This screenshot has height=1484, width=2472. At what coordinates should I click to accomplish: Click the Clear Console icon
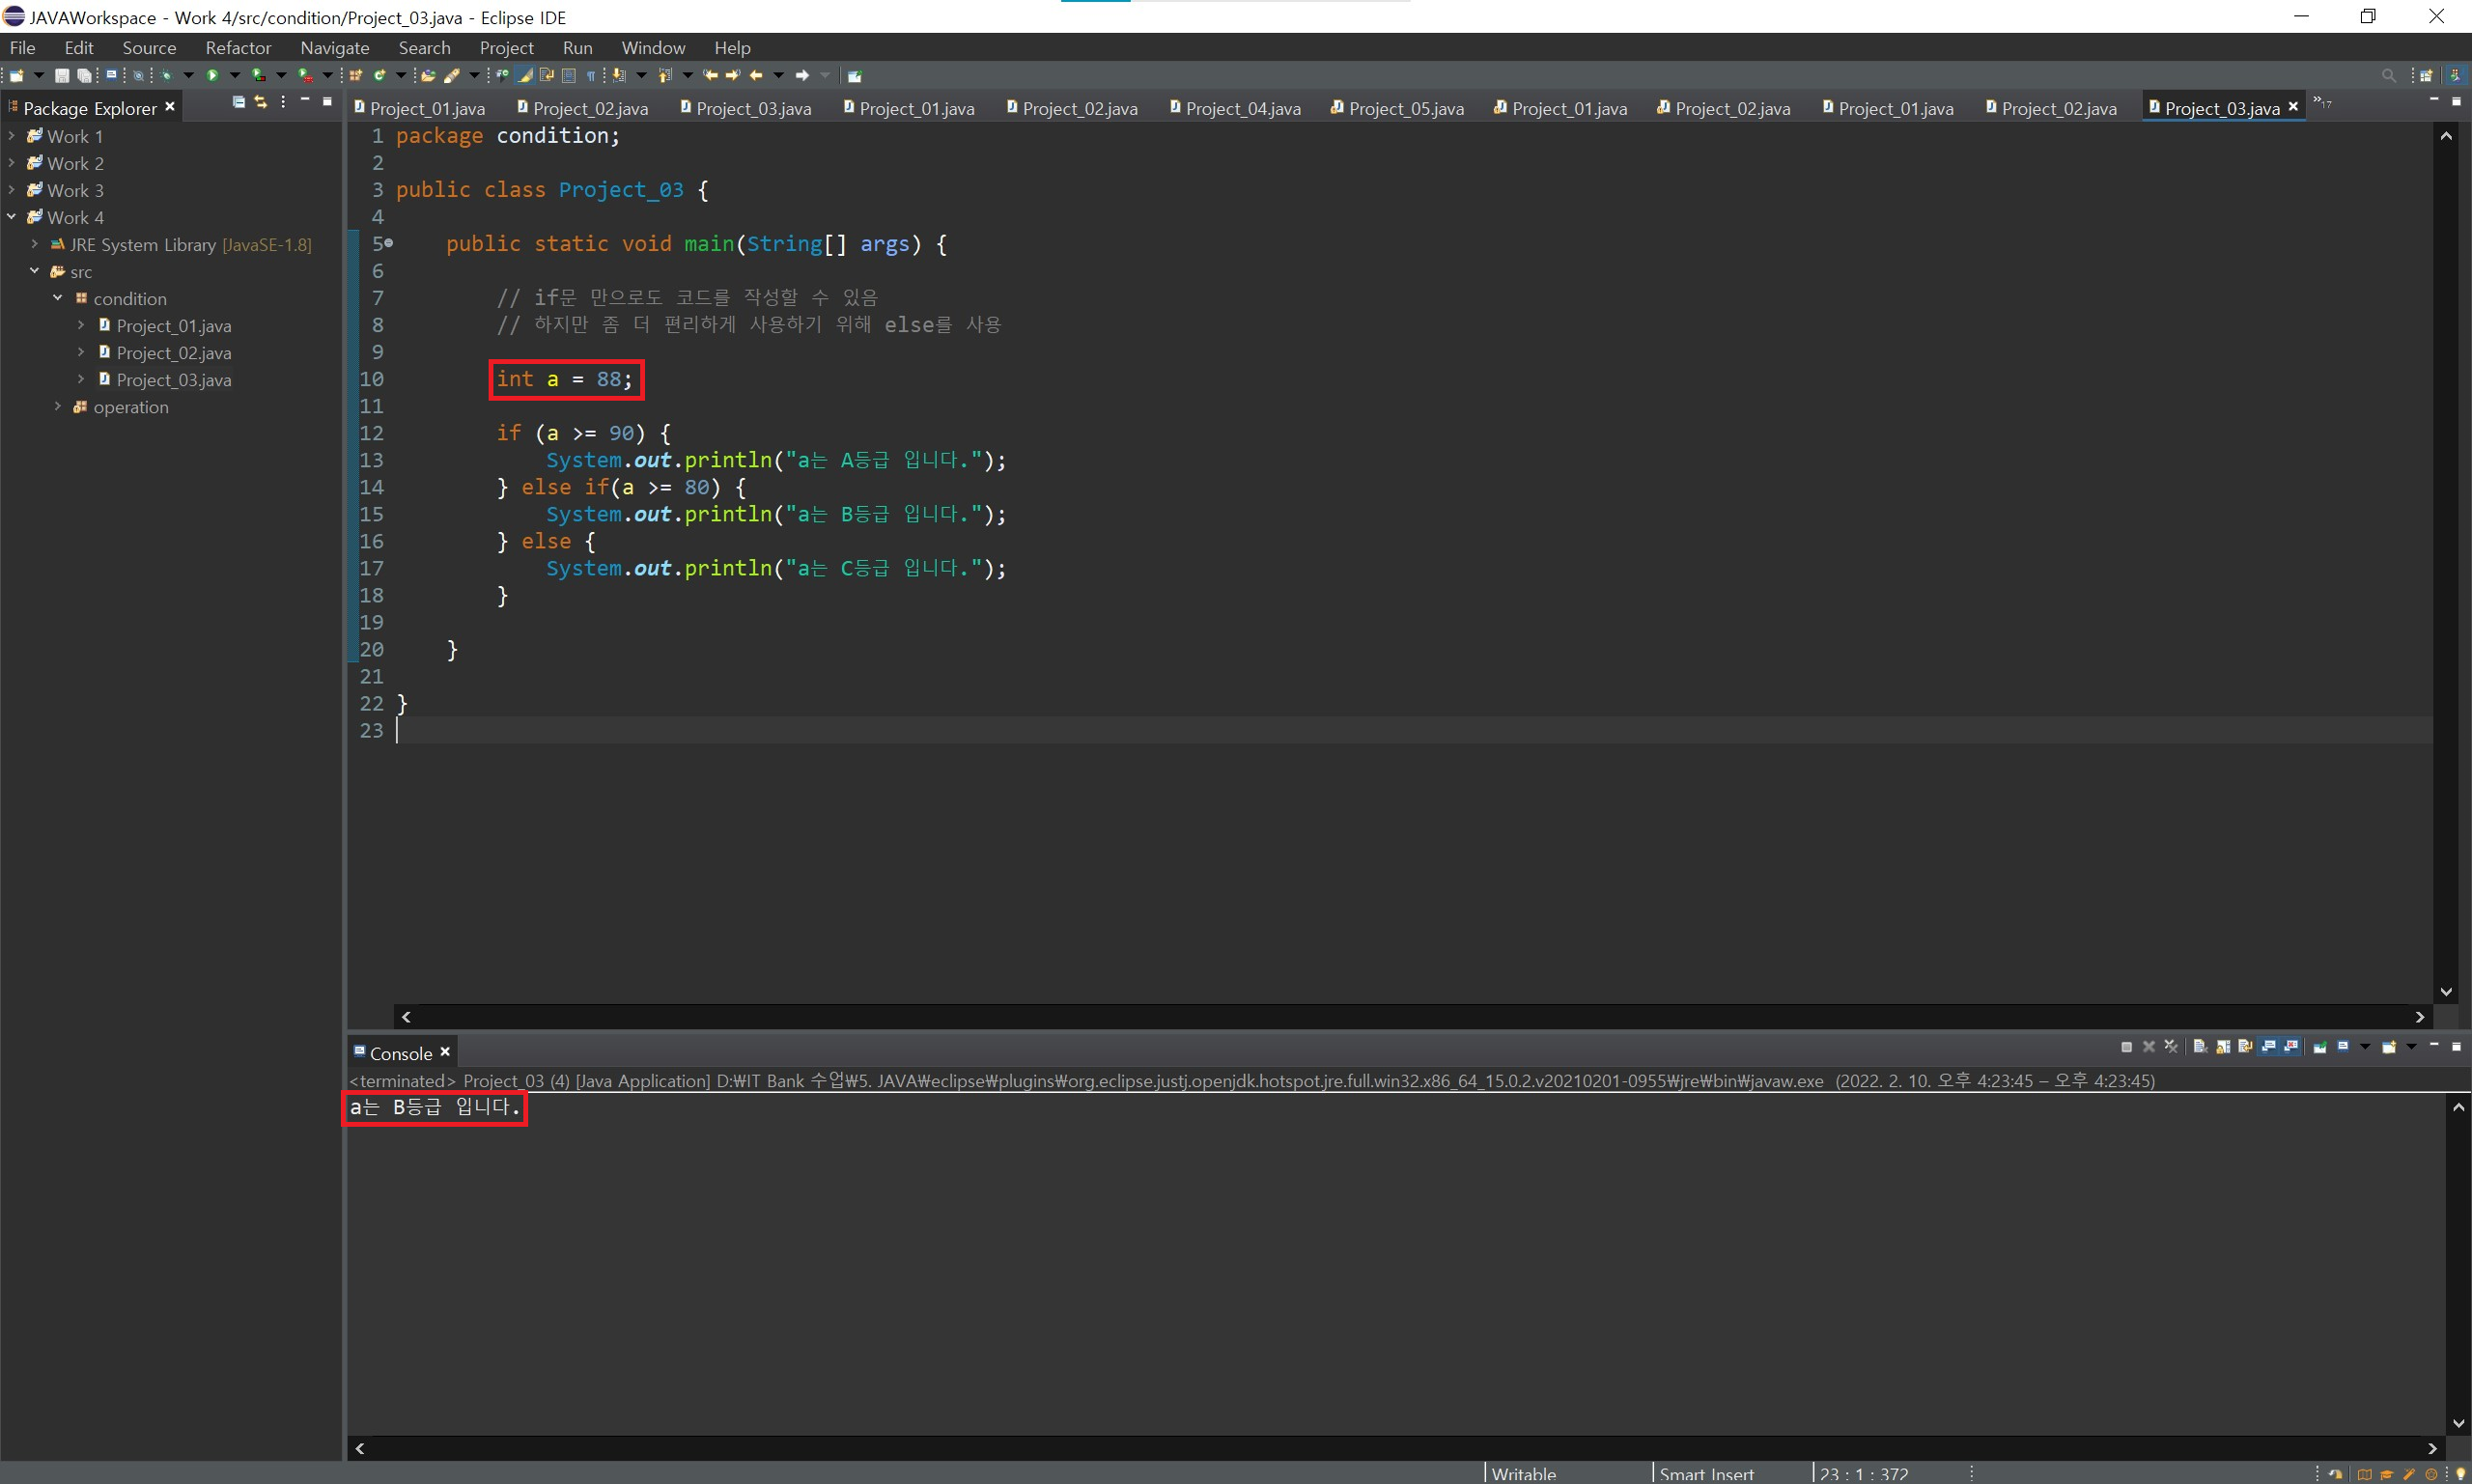[x=2199, y=1046]
